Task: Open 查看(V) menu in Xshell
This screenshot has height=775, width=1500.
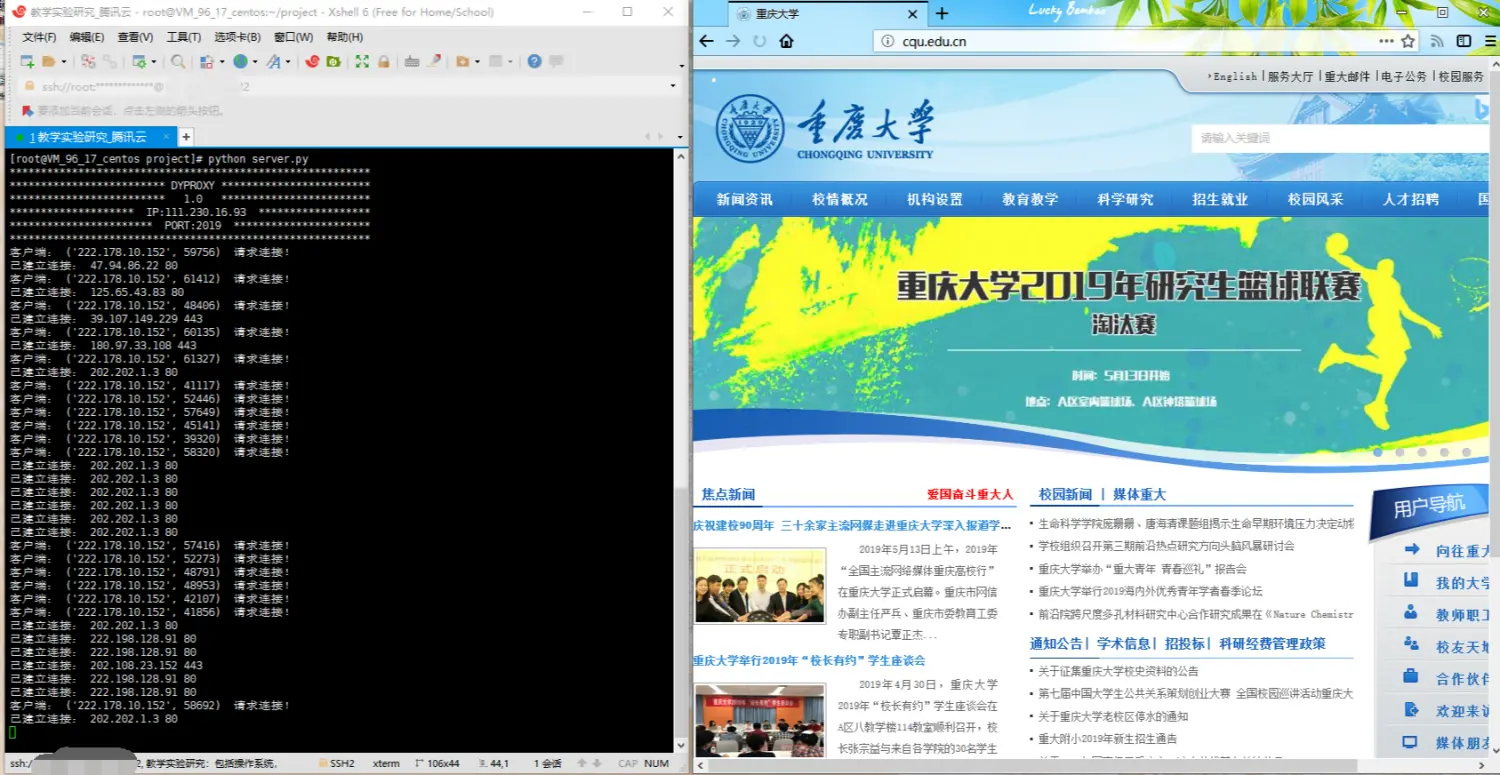Action: click(x=135, y=37)
